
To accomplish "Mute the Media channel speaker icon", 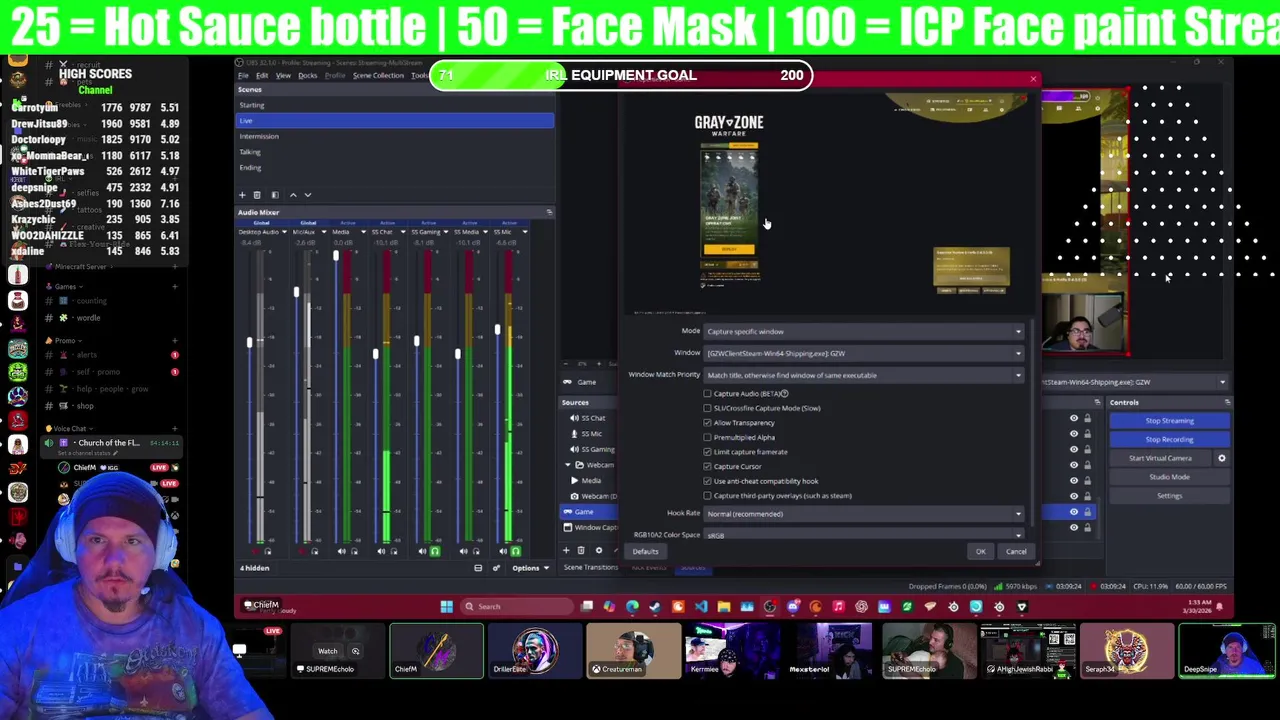I will pyautogui.click(x=342, y=551).
